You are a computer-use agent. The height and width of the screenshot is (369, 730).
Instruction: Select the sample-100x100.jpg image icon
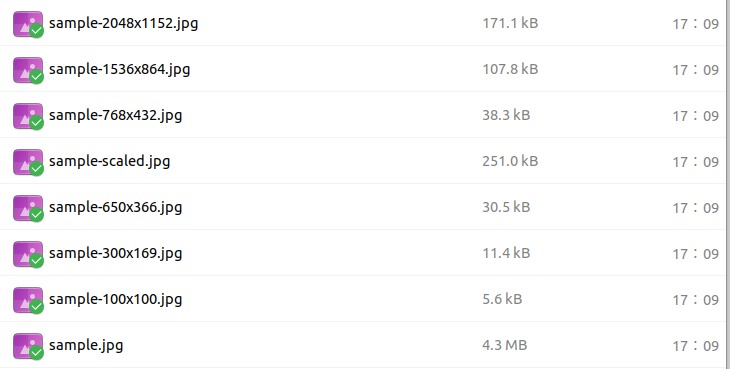28,300
